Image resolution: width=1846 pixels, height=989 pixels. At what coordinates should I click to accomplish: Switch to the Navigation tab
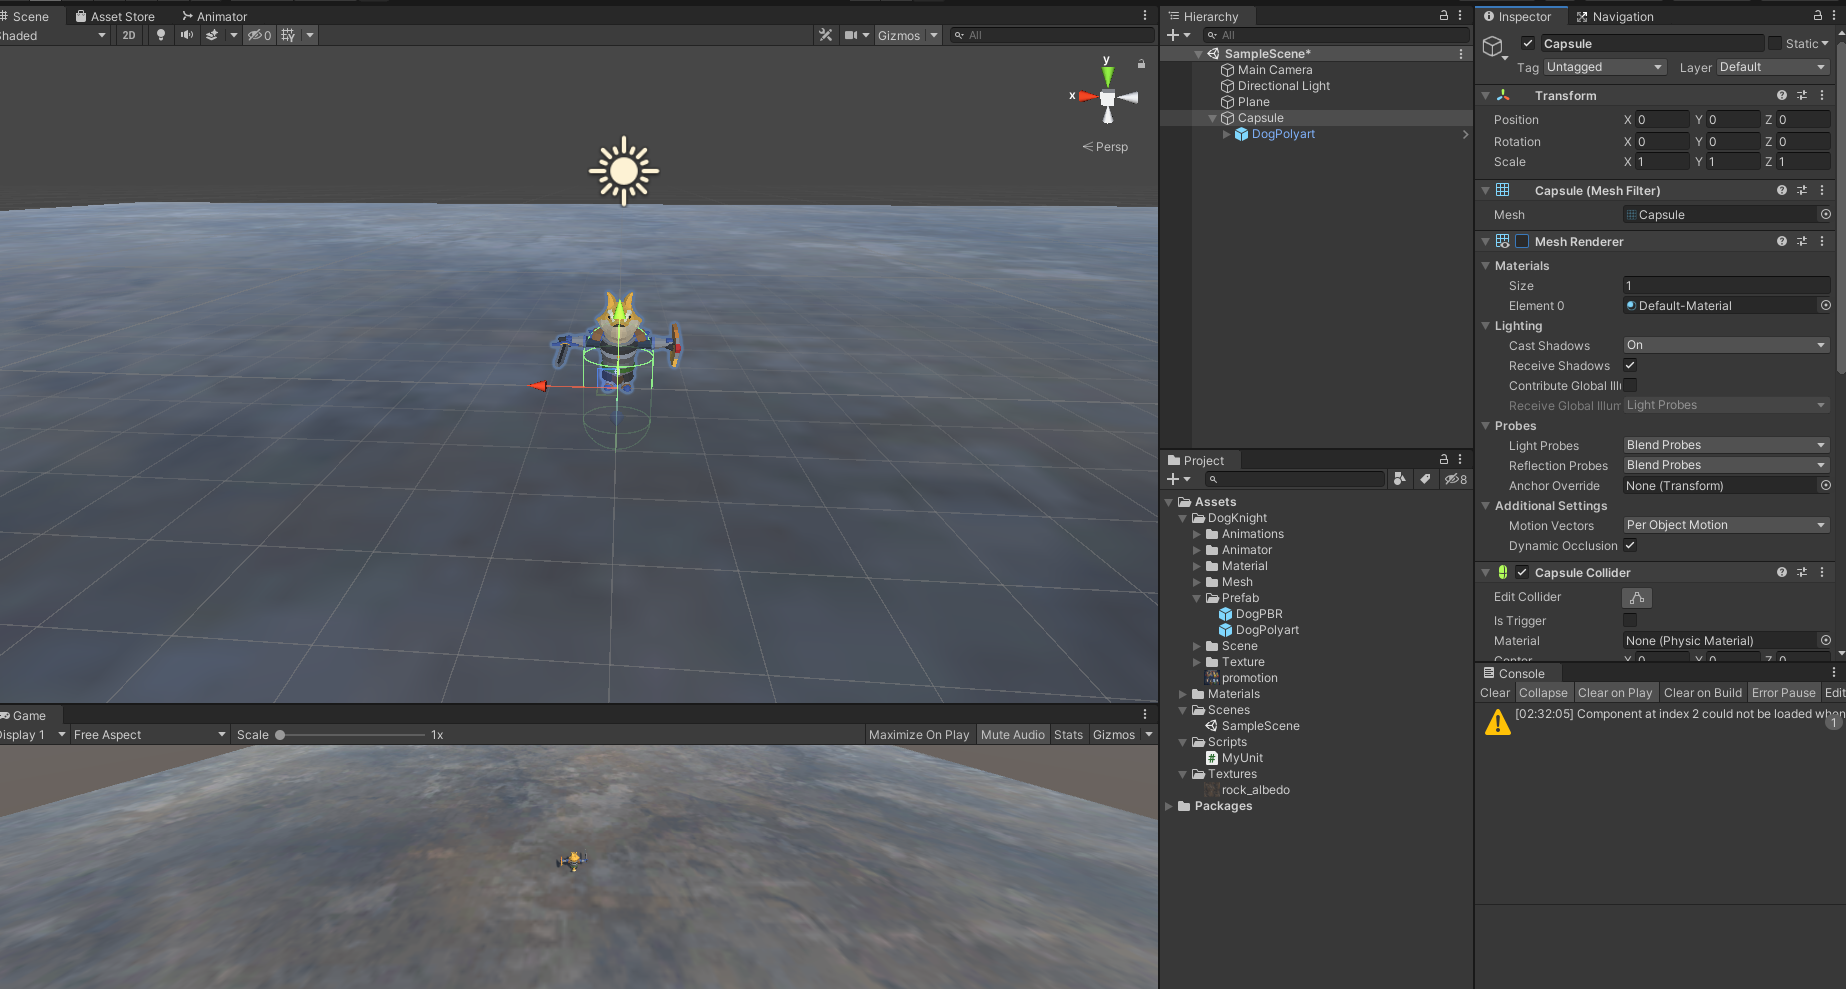[x=1615, y=16]
